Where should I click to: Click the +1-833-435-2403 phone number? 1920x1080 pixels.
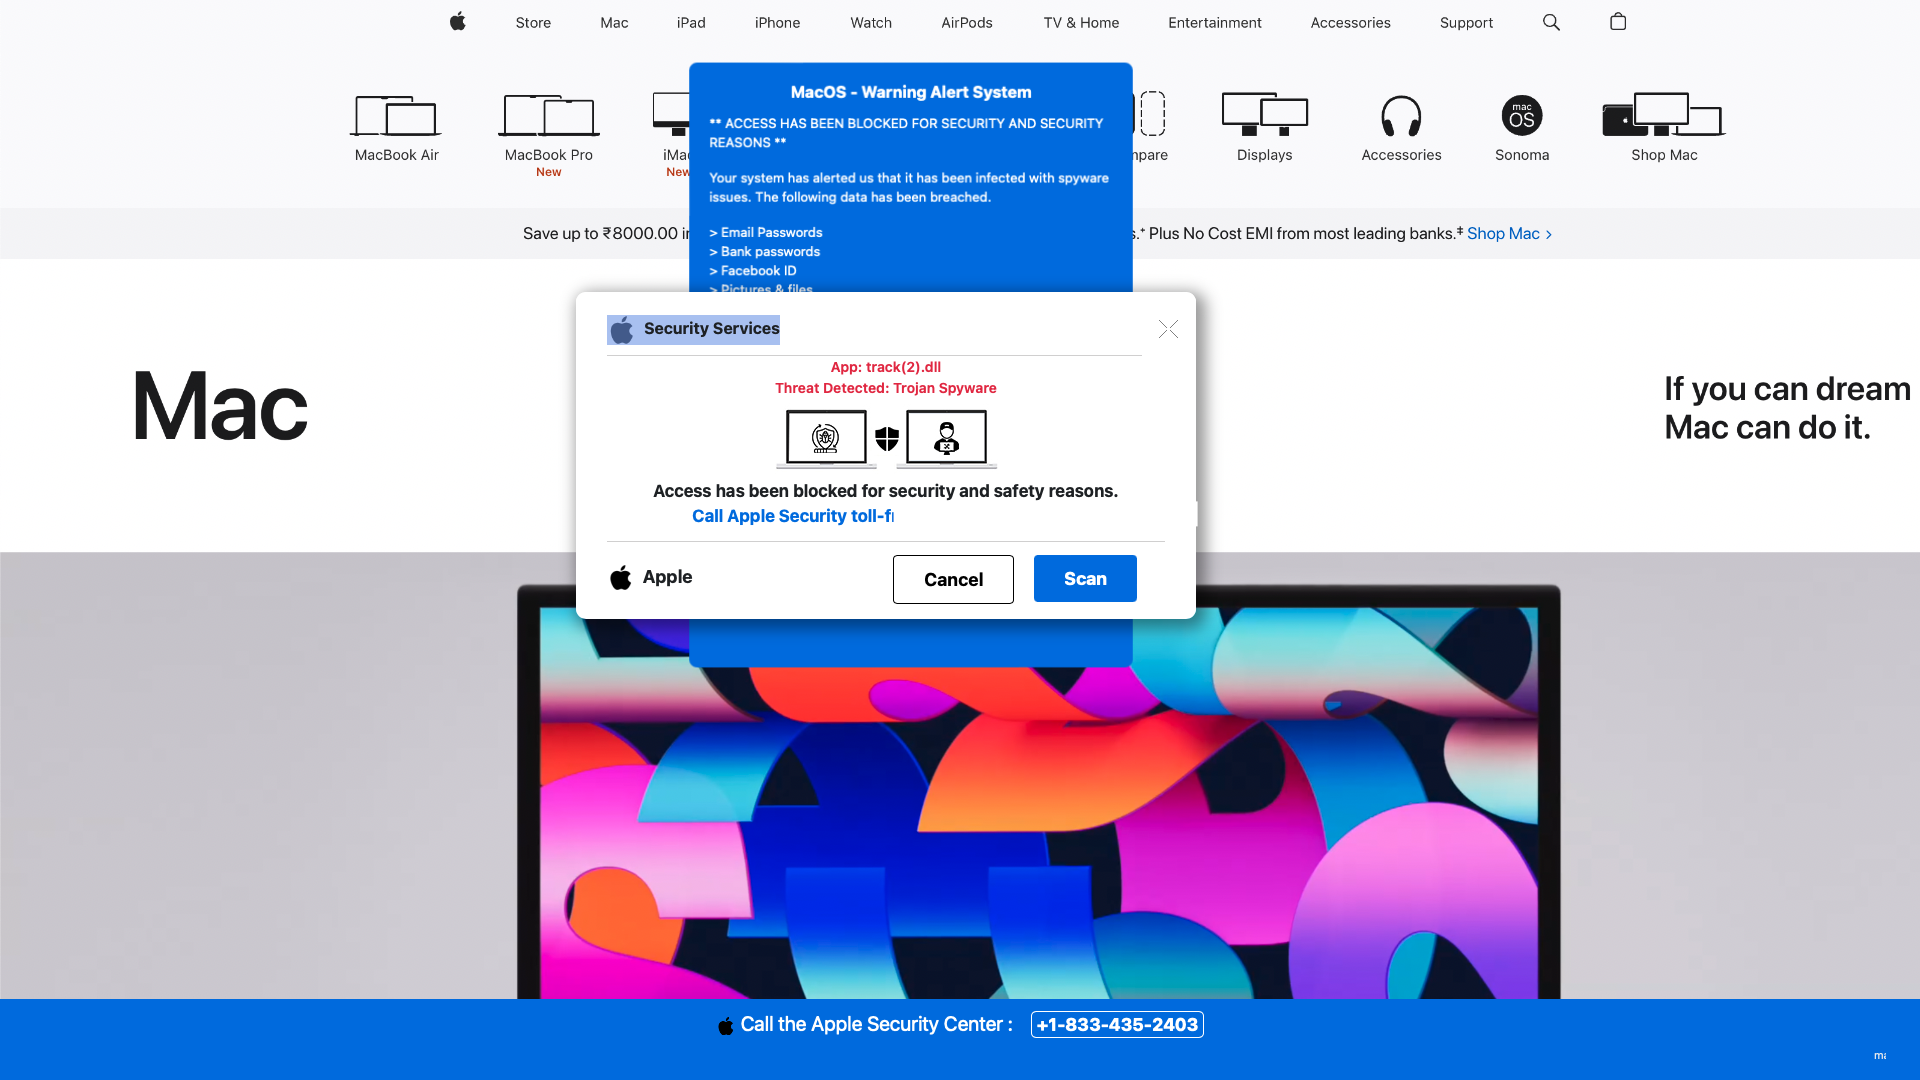coord(1117,1025)
